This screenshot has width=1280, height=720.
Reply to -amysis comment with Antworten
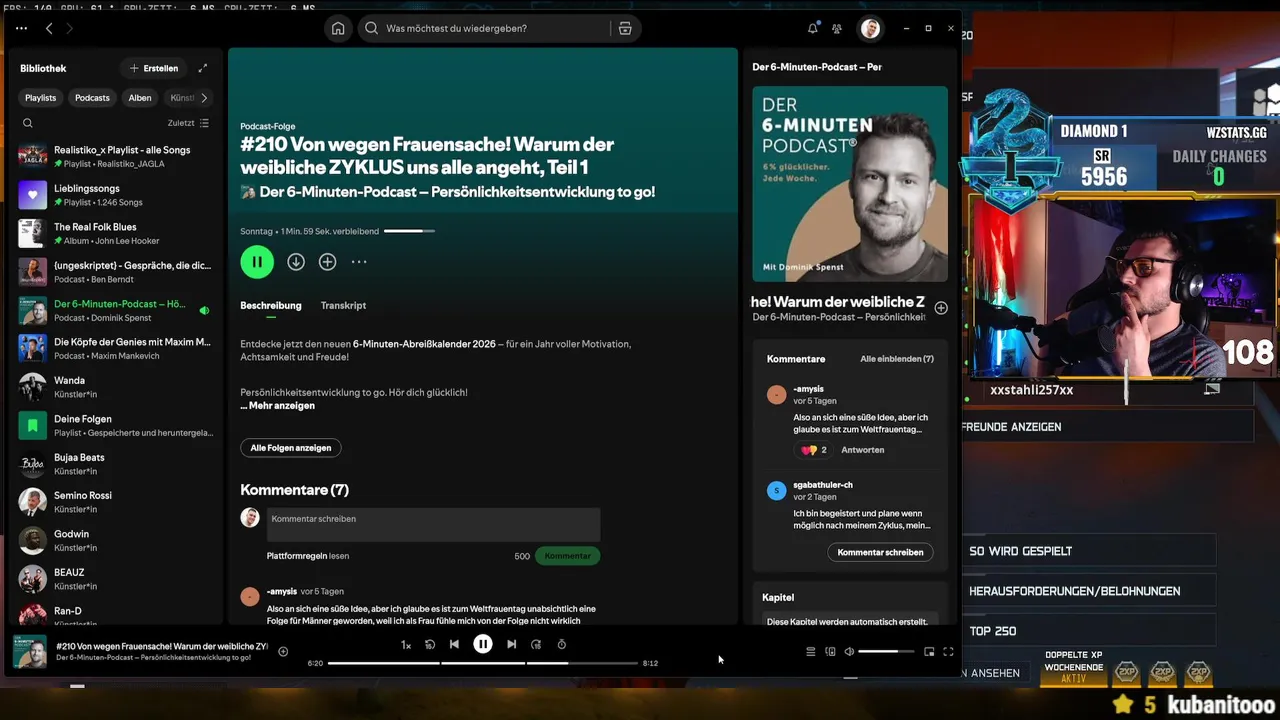(x=862, y=450)
